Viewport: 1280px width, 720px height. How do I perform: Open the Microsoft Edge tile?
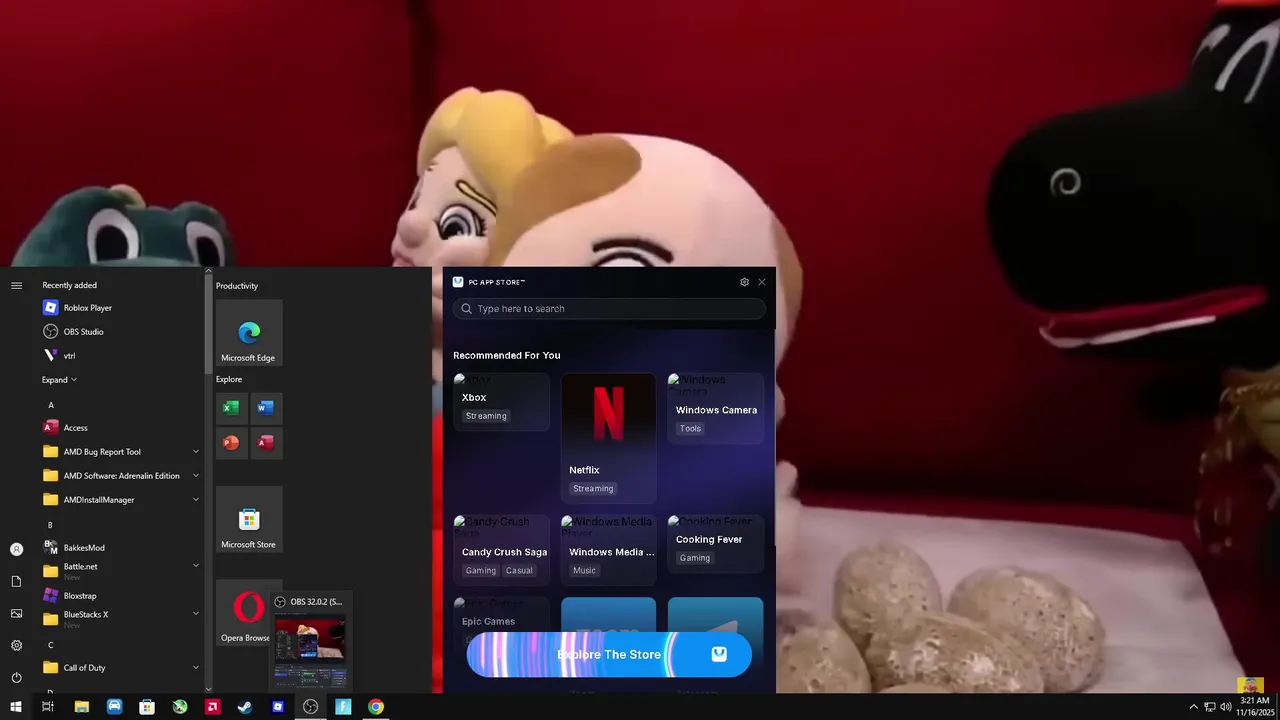[249, 333]
